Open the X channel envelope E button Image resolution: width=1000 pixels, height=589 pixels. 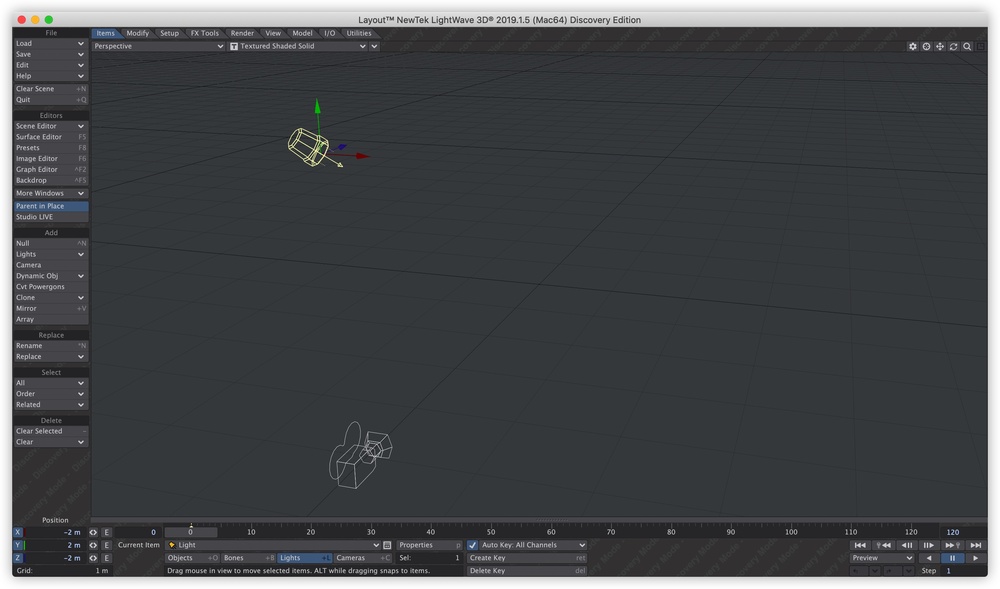click(107, 533)
